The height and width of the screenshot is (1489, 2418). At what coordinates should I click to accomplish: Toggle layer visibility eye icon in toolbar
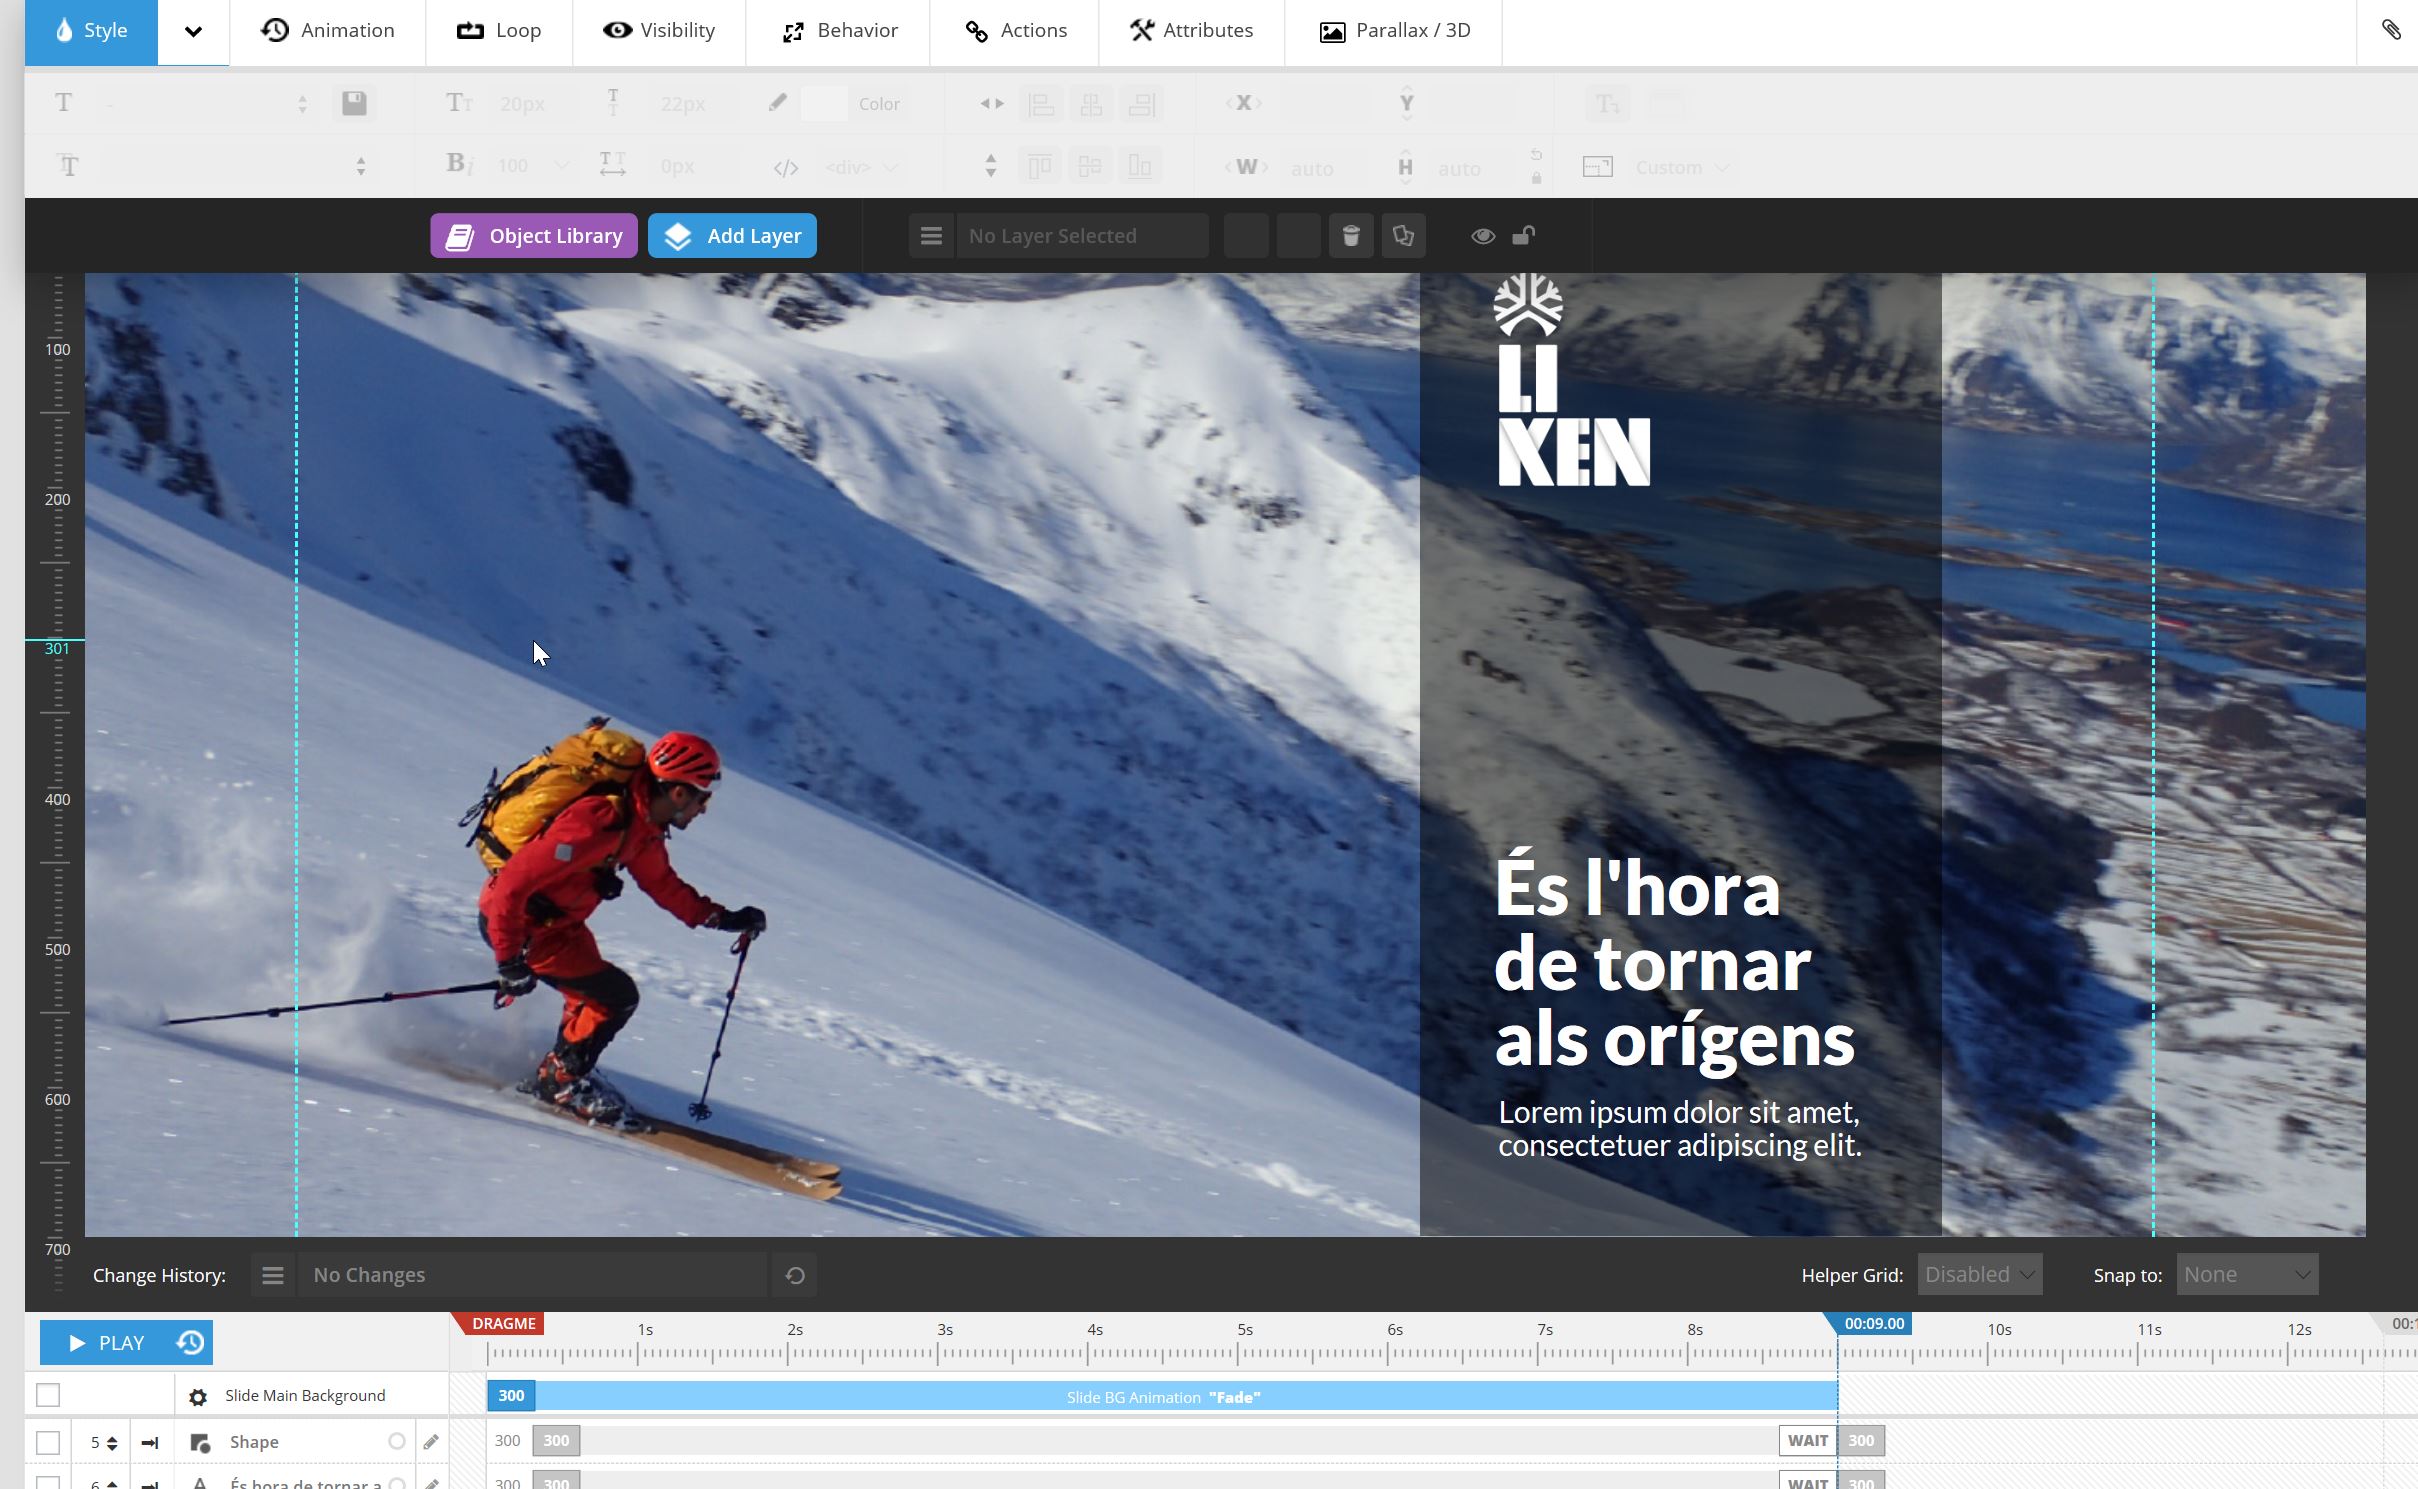(1482, 236)
